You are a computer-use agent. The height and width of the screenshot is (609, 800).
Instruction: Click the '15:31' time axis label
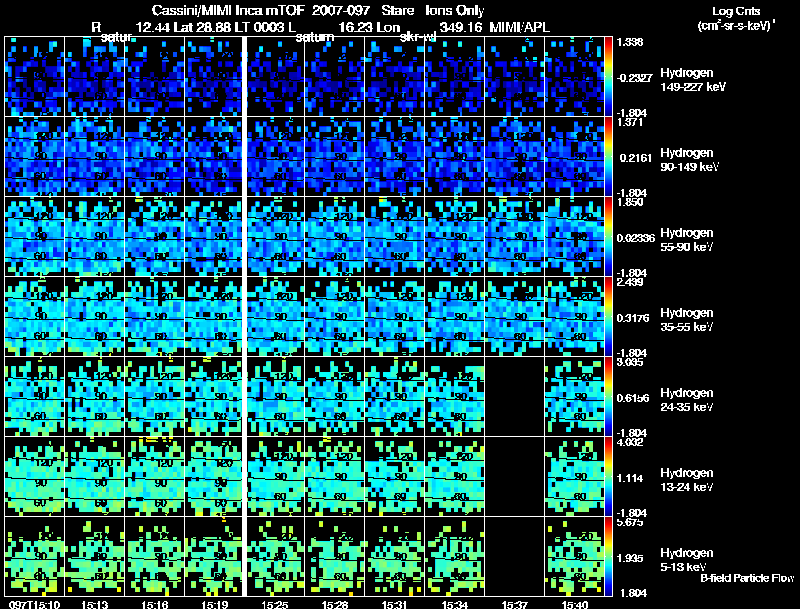click(x=395, y=604)
